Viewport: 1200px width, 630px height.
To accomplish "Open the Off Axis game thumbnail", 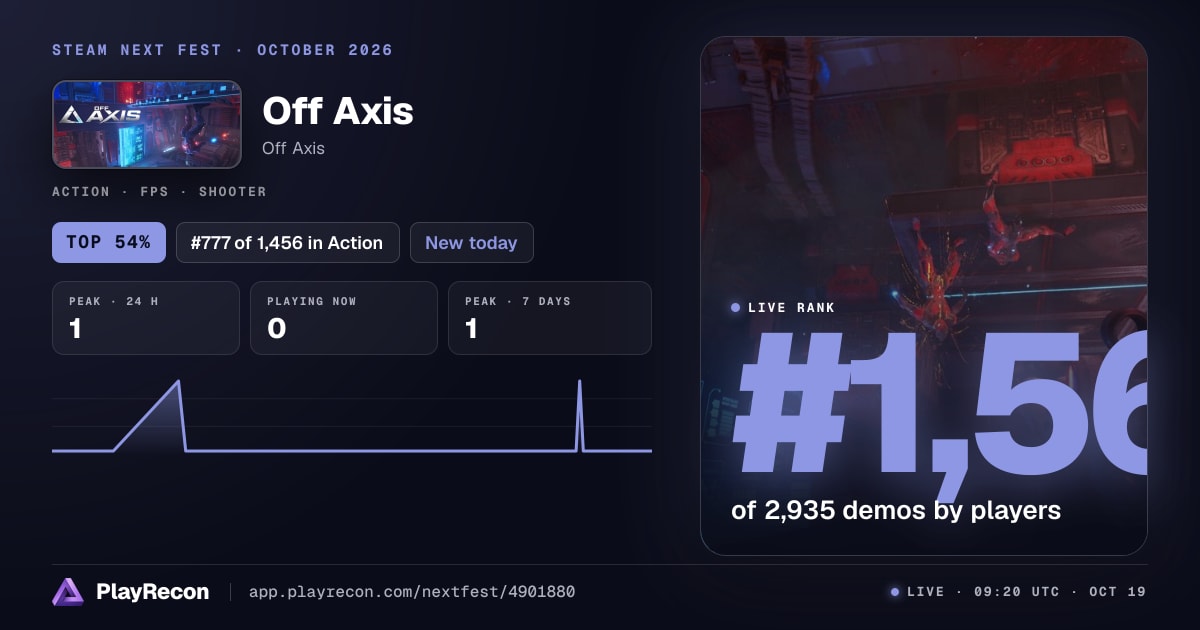I will point(147,124).
